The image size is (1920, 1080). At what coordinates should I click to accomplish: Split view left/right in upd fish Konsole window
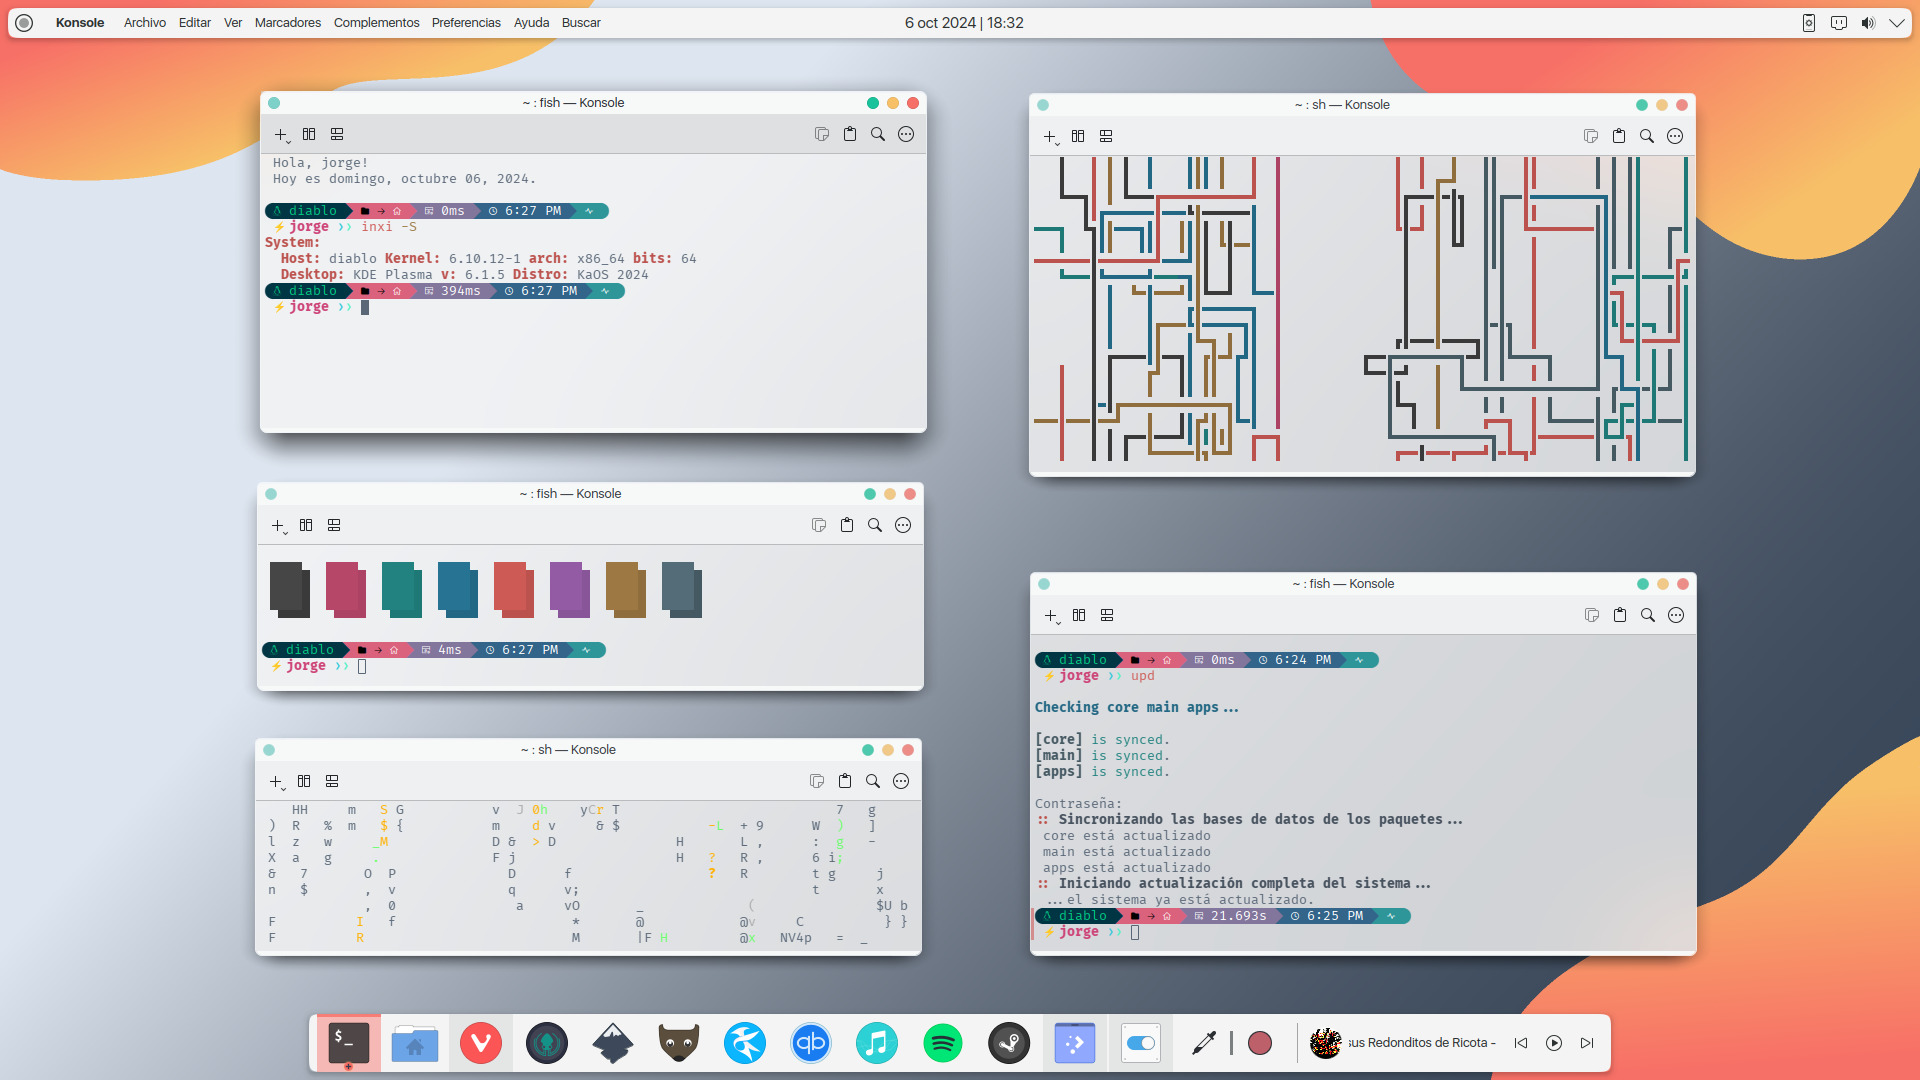point(1079,615)
